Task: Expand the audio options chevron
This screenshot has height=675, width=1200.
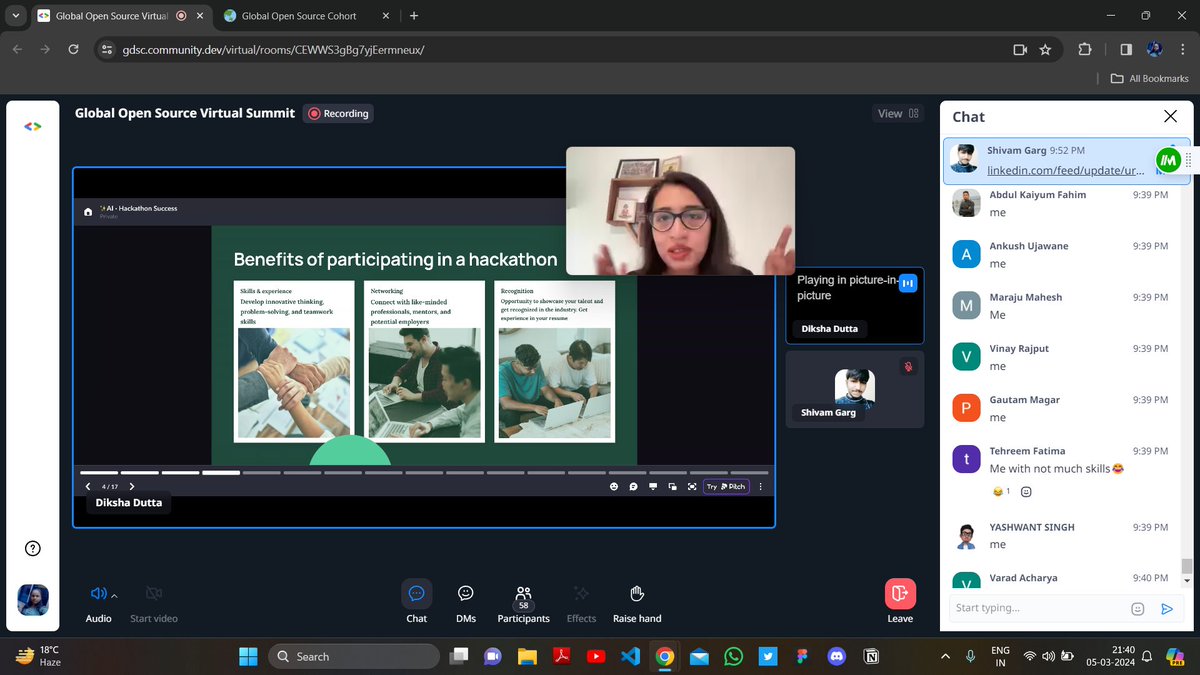Action: 114,595
